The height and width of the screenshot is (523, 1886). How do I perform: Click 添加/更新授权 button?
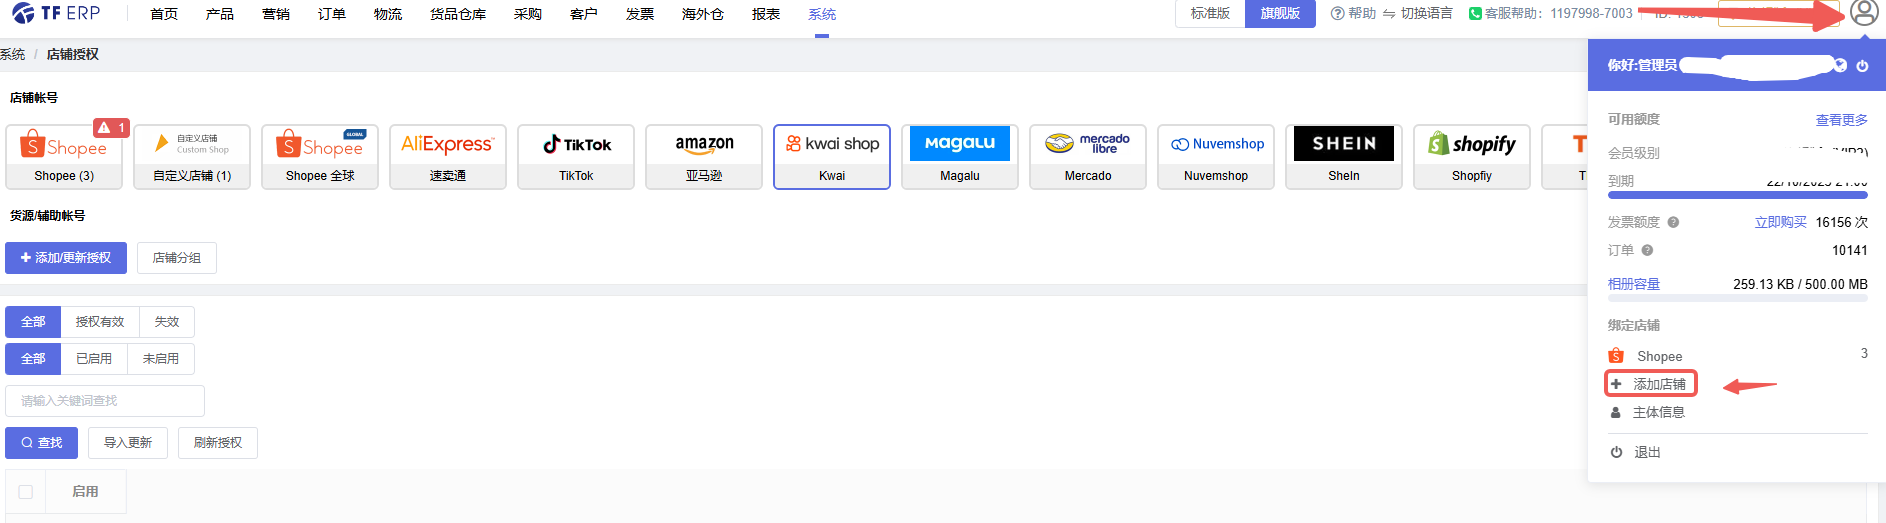pyautogui.click(x=66, y=258)
